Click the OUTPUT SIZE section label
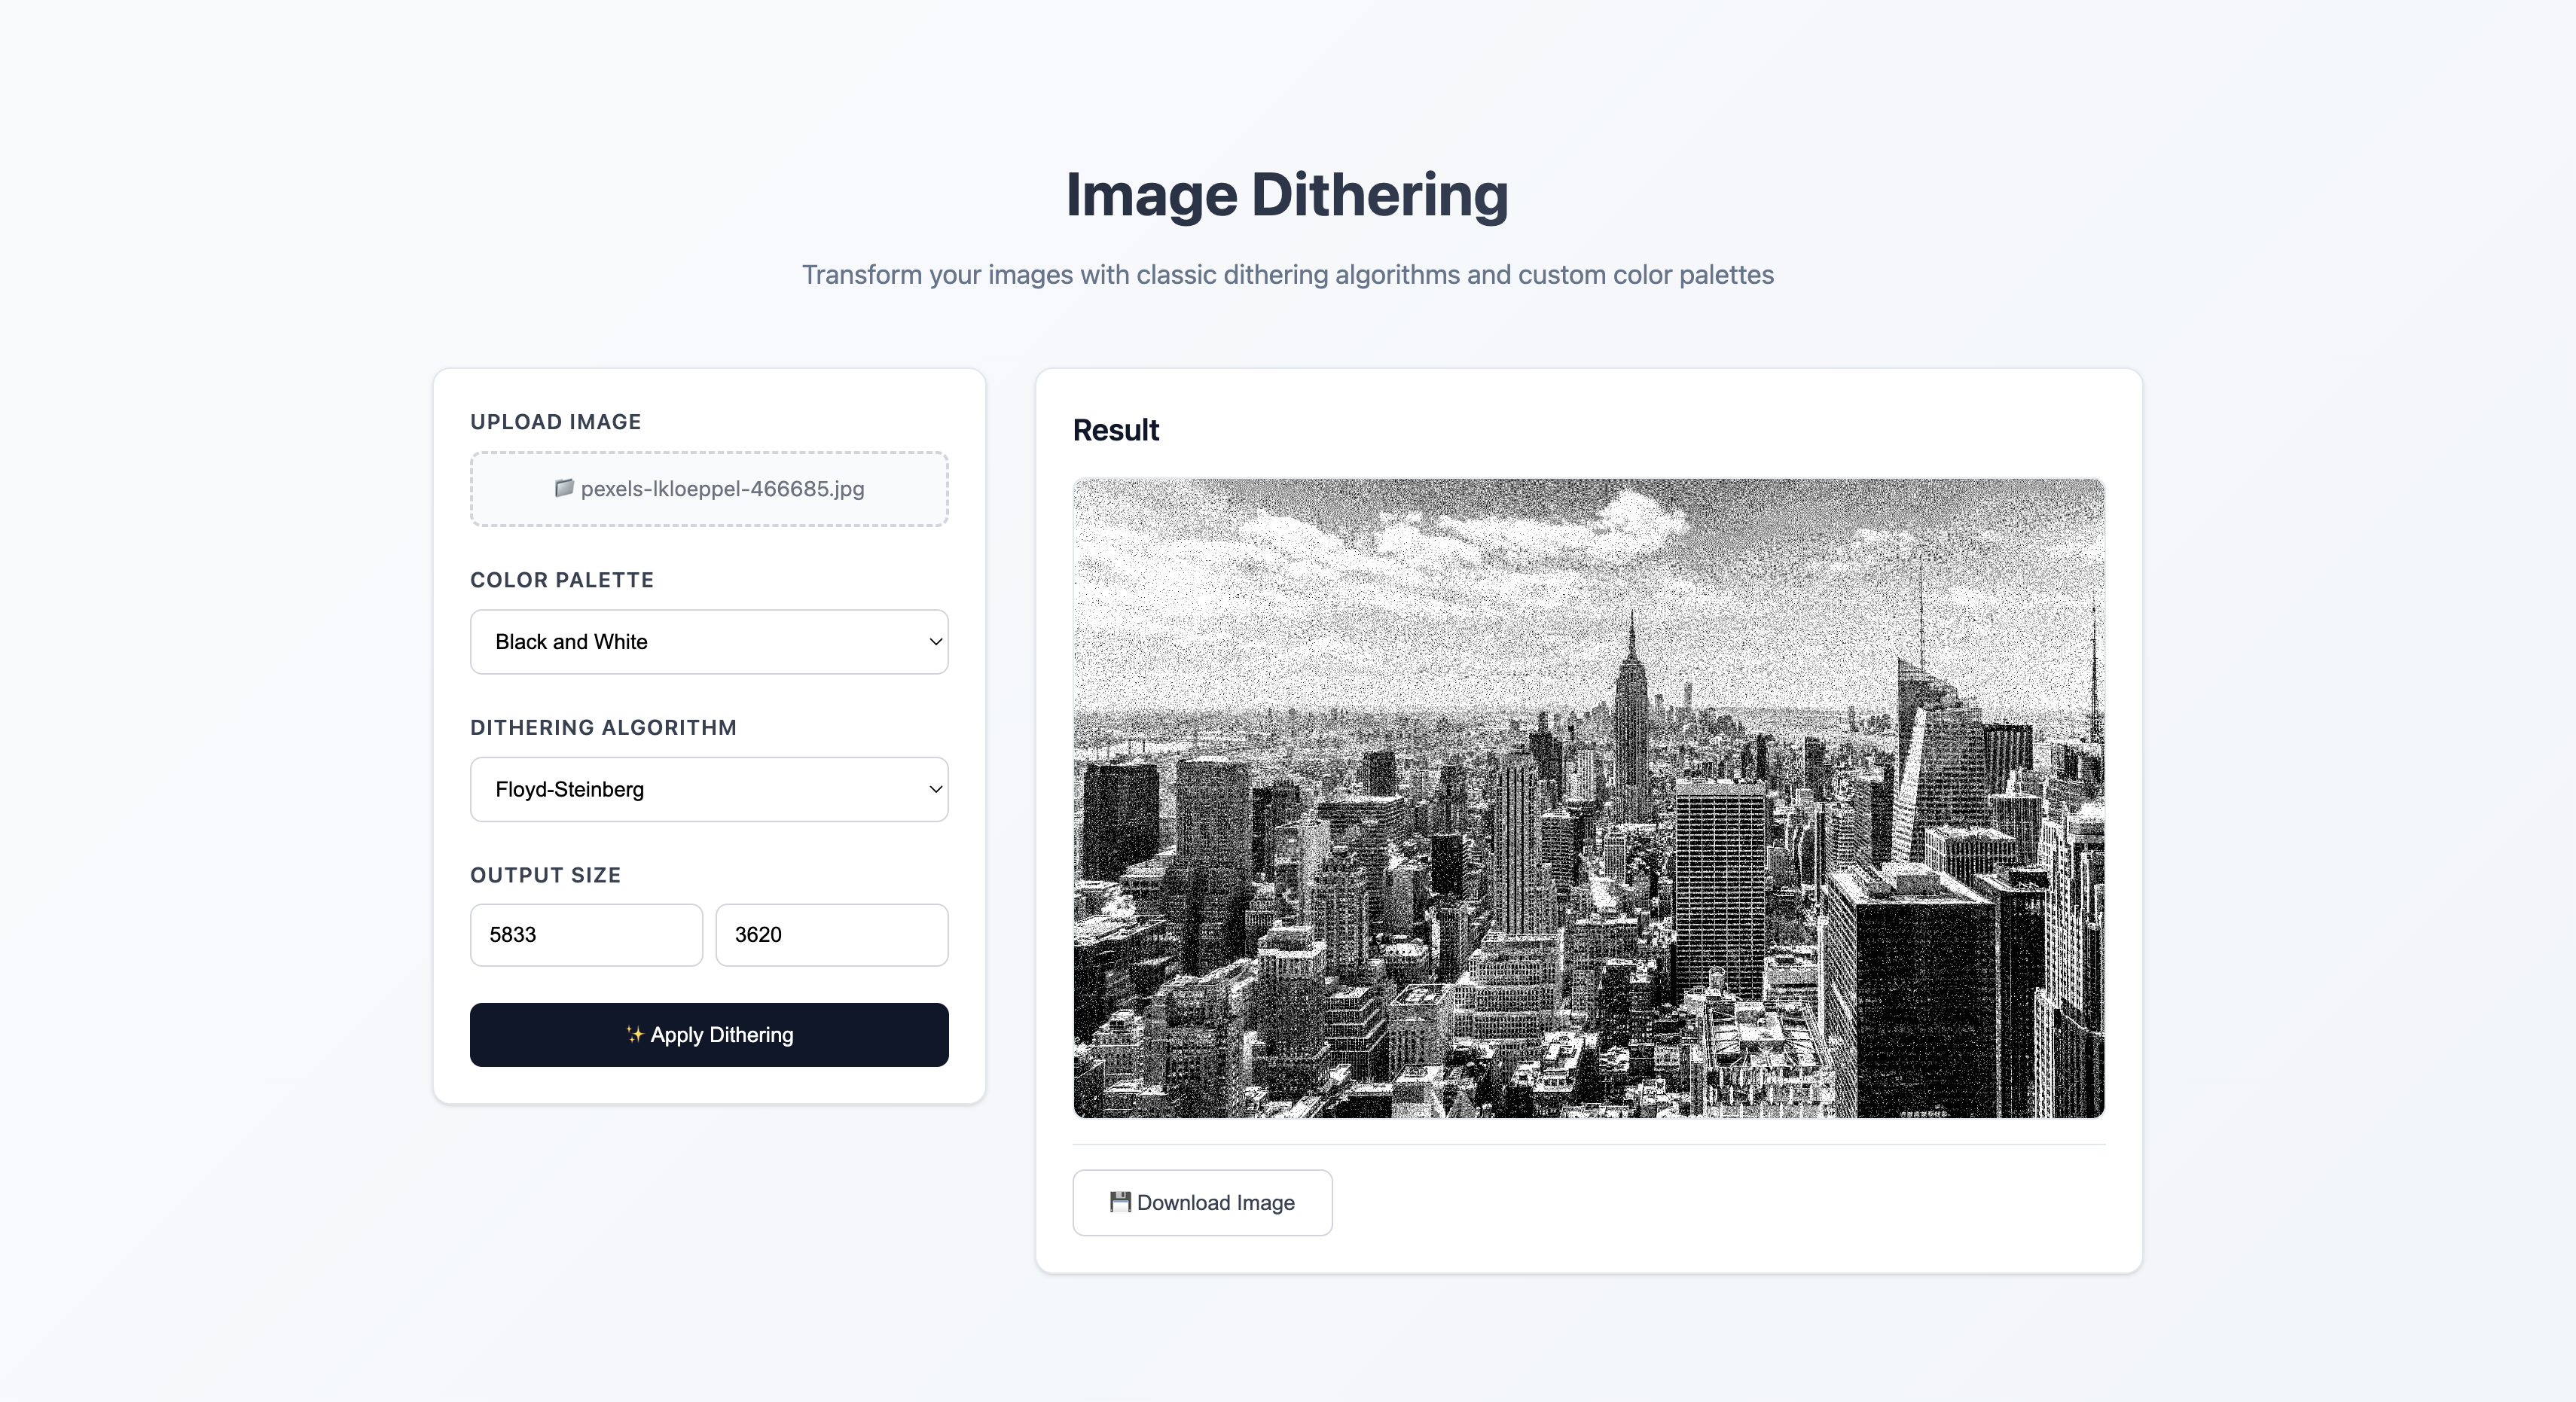 click(545, 875)
